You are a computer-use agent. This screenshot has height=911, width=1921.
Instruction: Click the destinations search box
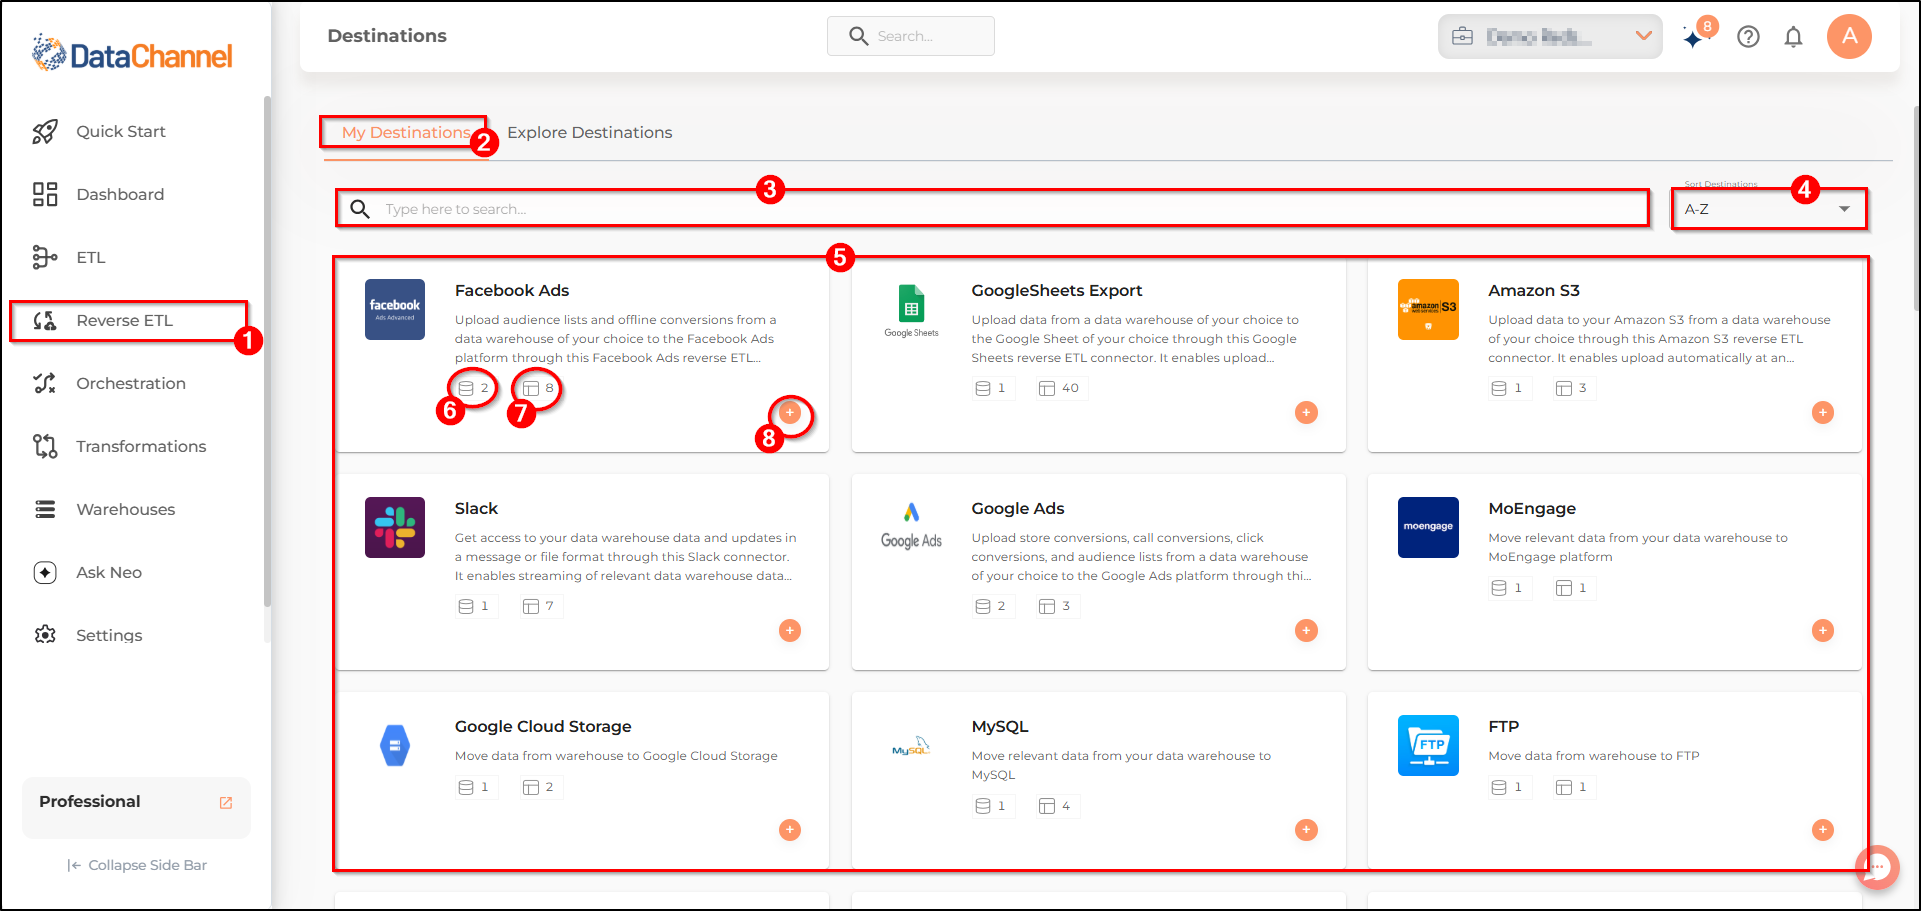click(992, 209)
